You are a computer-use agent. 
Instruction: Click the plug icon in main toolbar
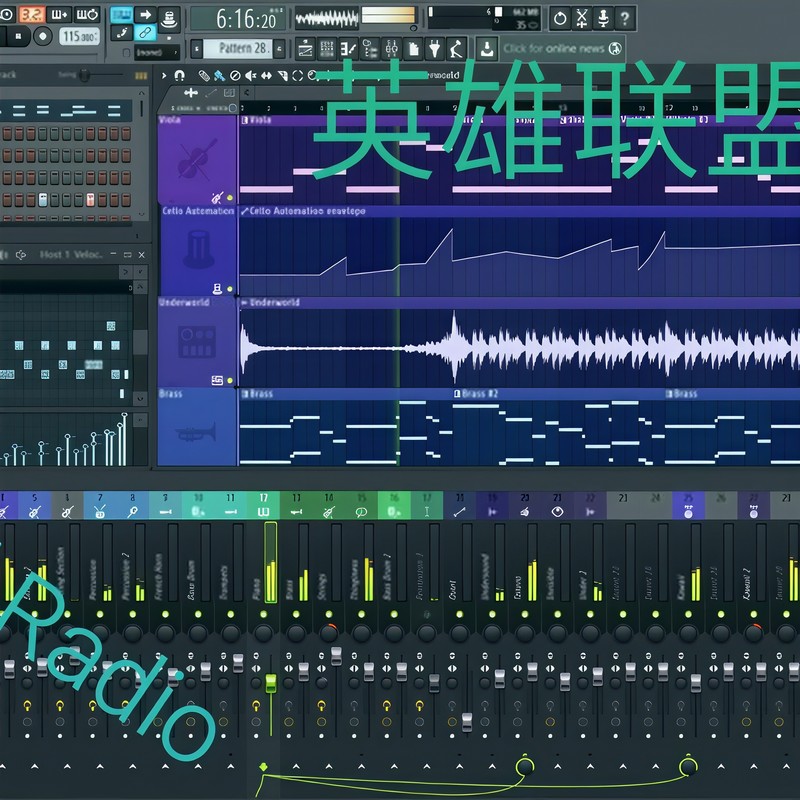coord(435,49)
